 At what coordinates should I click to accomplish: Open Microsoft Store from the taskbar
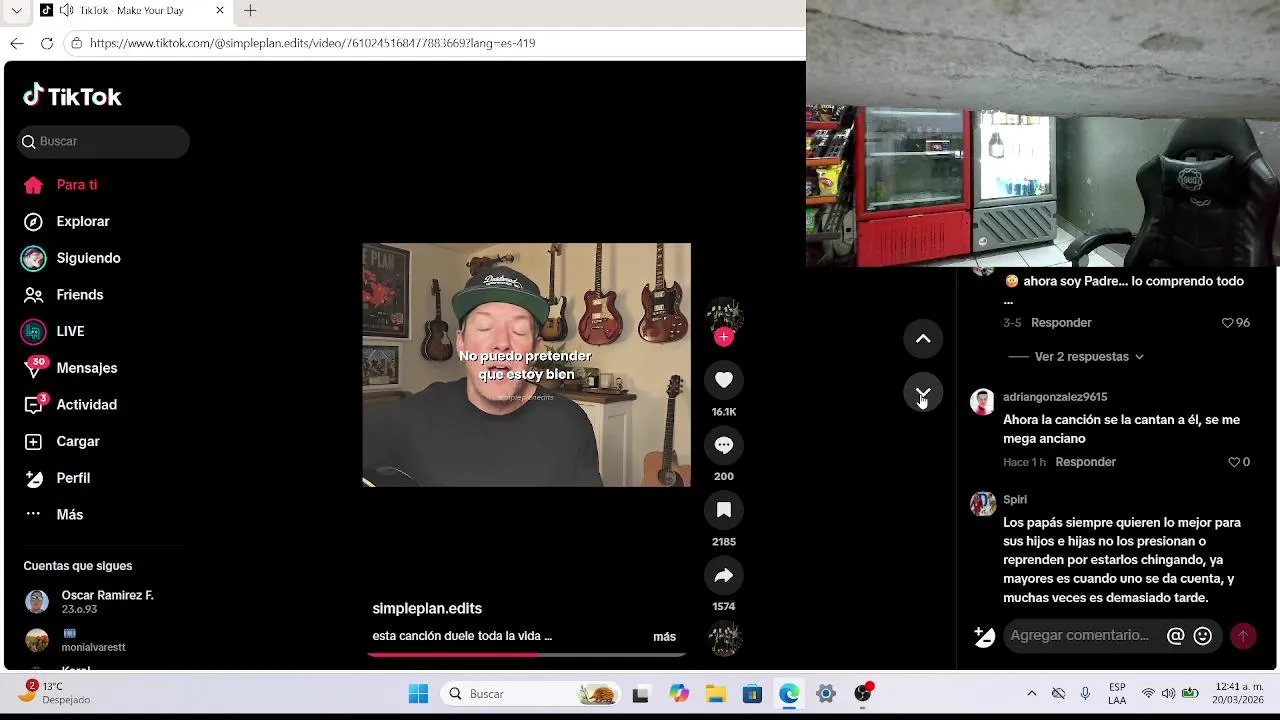coord(752,694)
